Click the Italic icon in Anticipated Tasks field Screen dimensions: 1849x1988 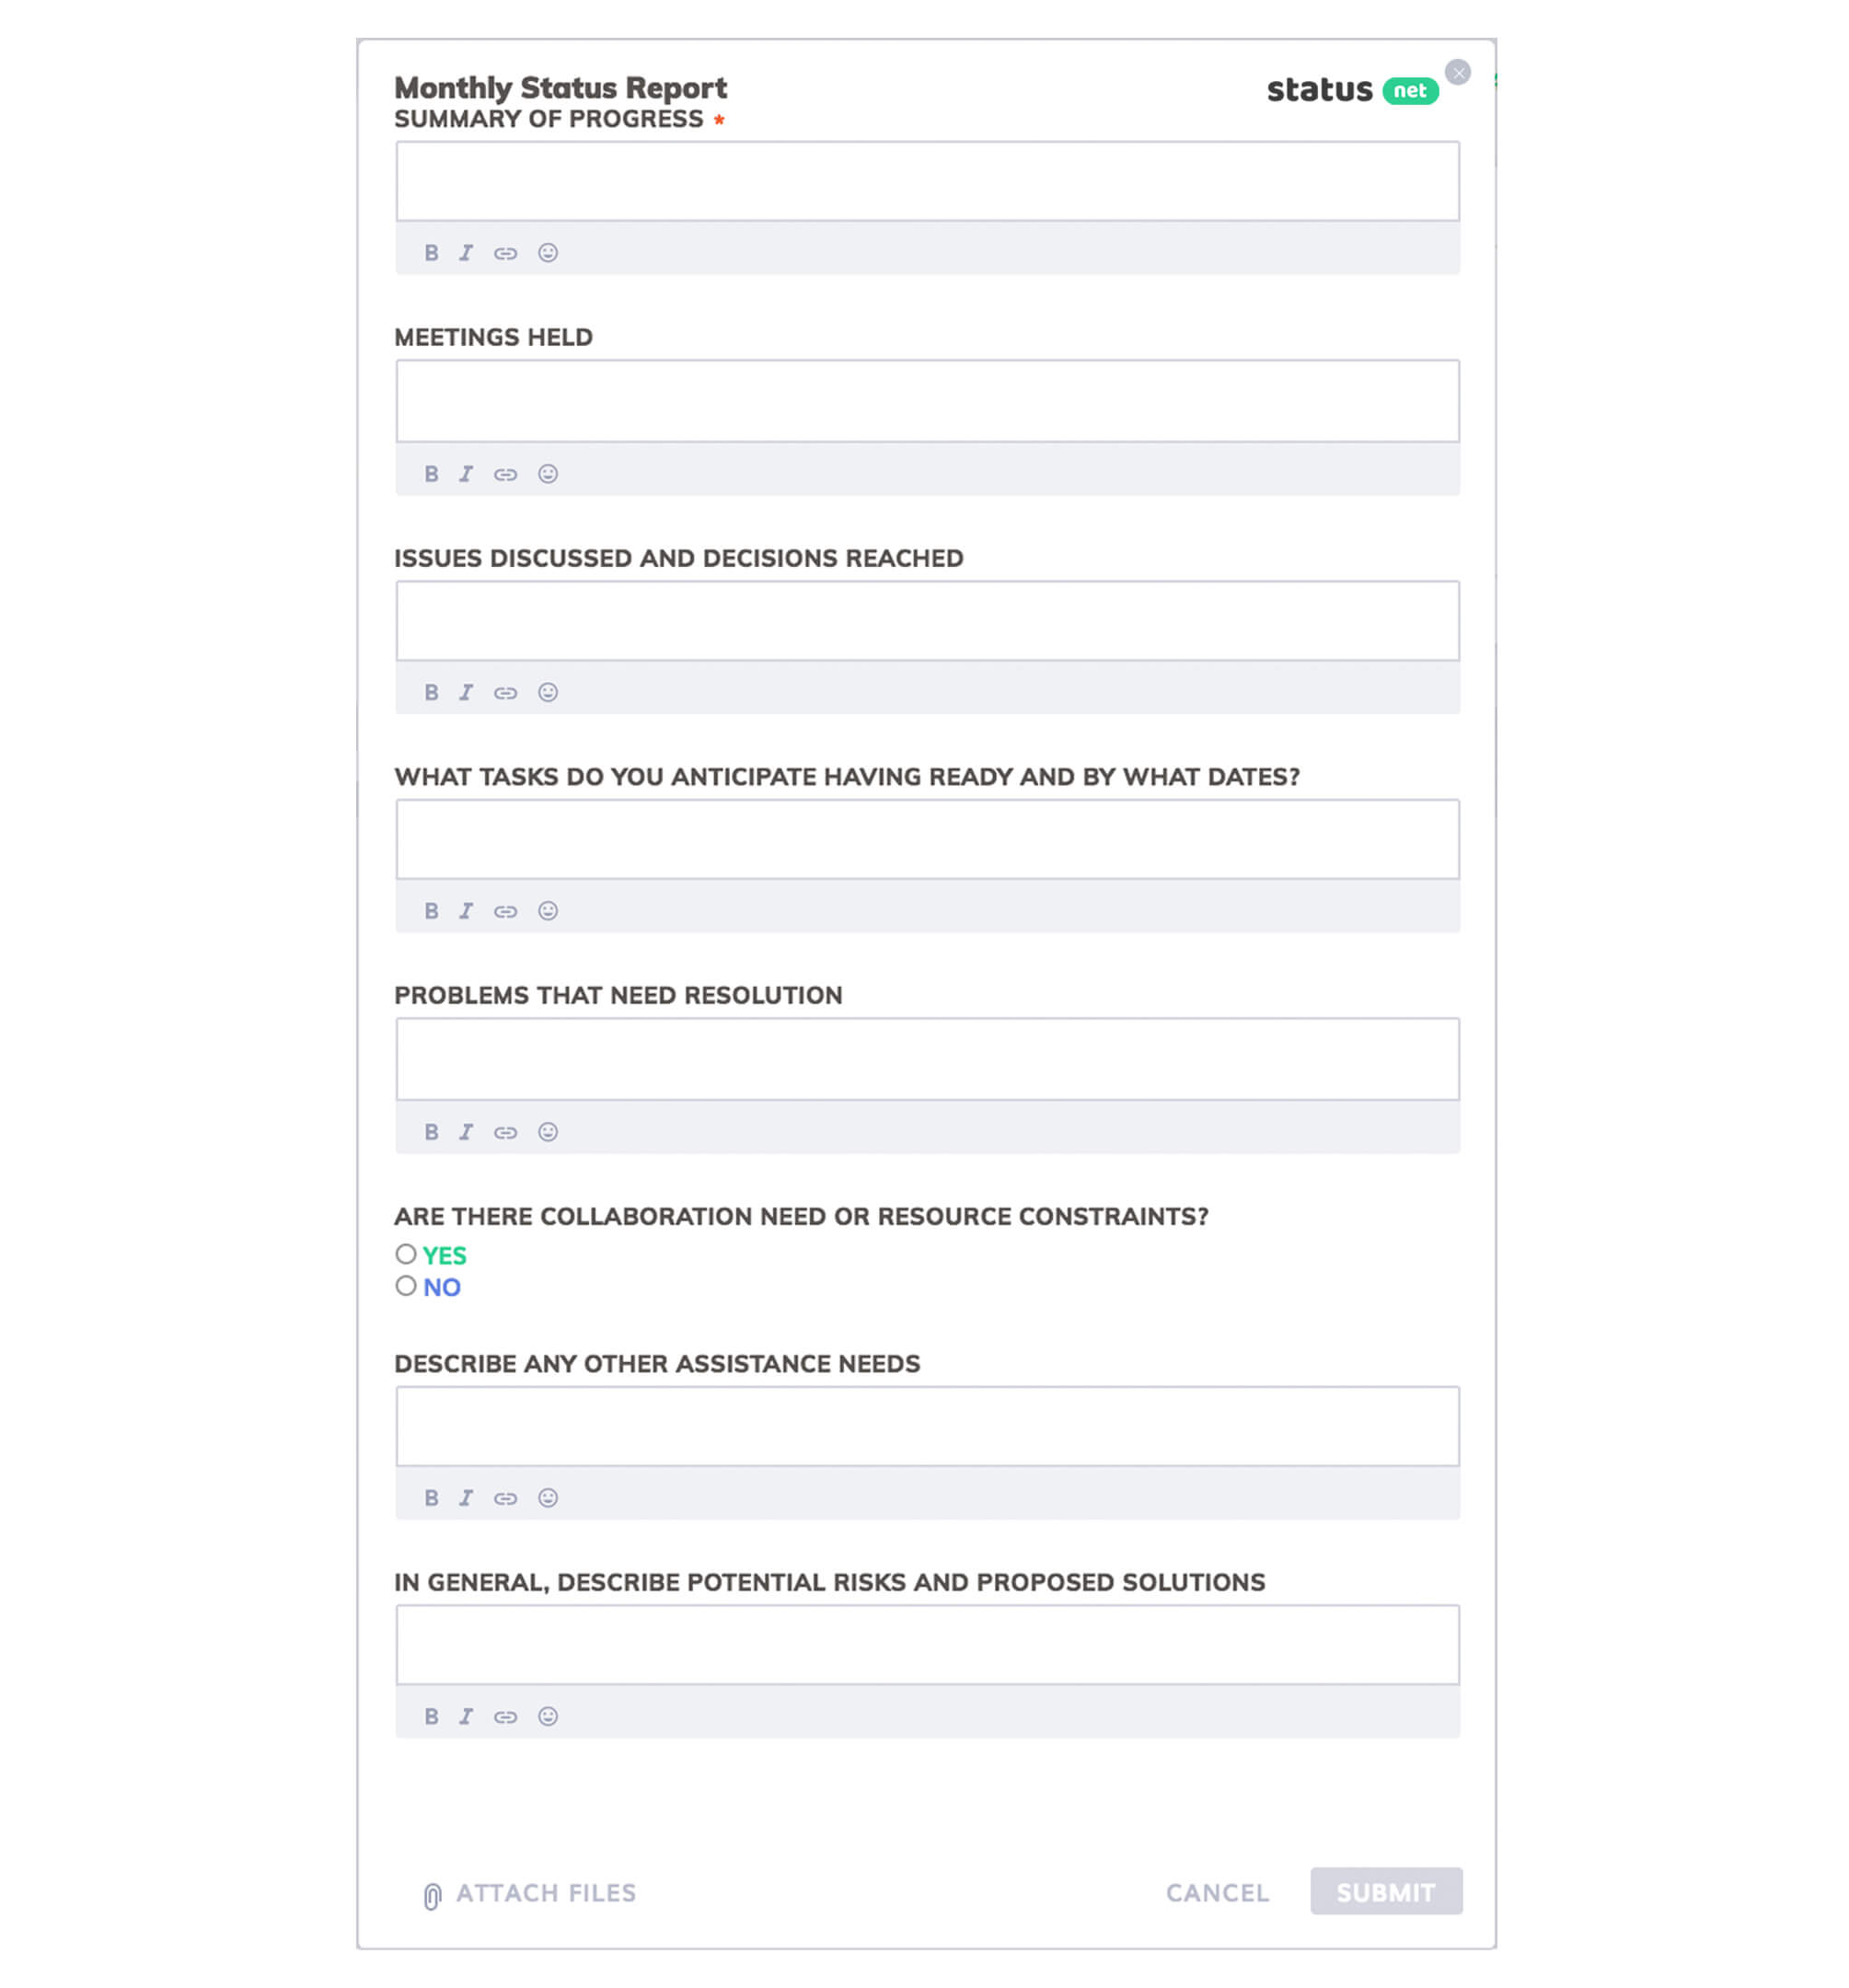466,910
